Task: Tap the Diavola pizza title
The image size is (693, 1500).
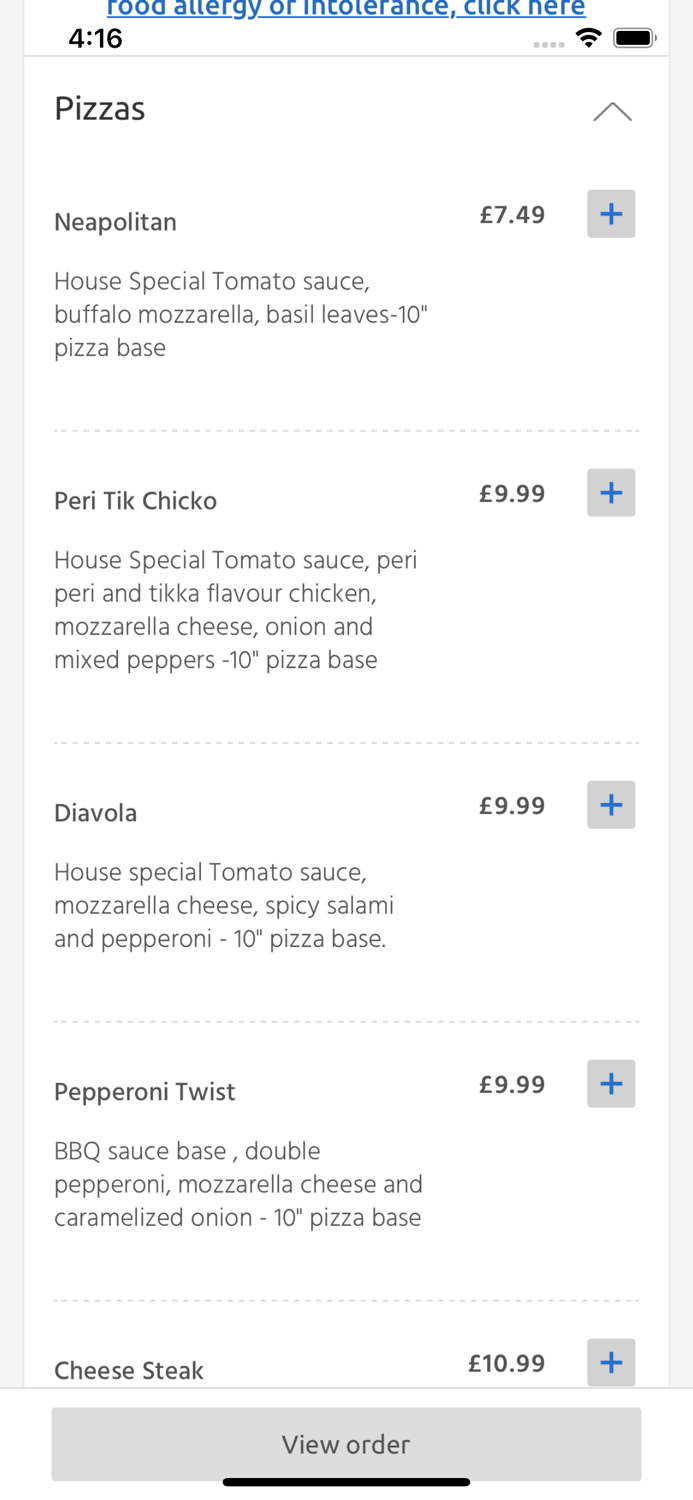Action: click(x=95, y=813)
